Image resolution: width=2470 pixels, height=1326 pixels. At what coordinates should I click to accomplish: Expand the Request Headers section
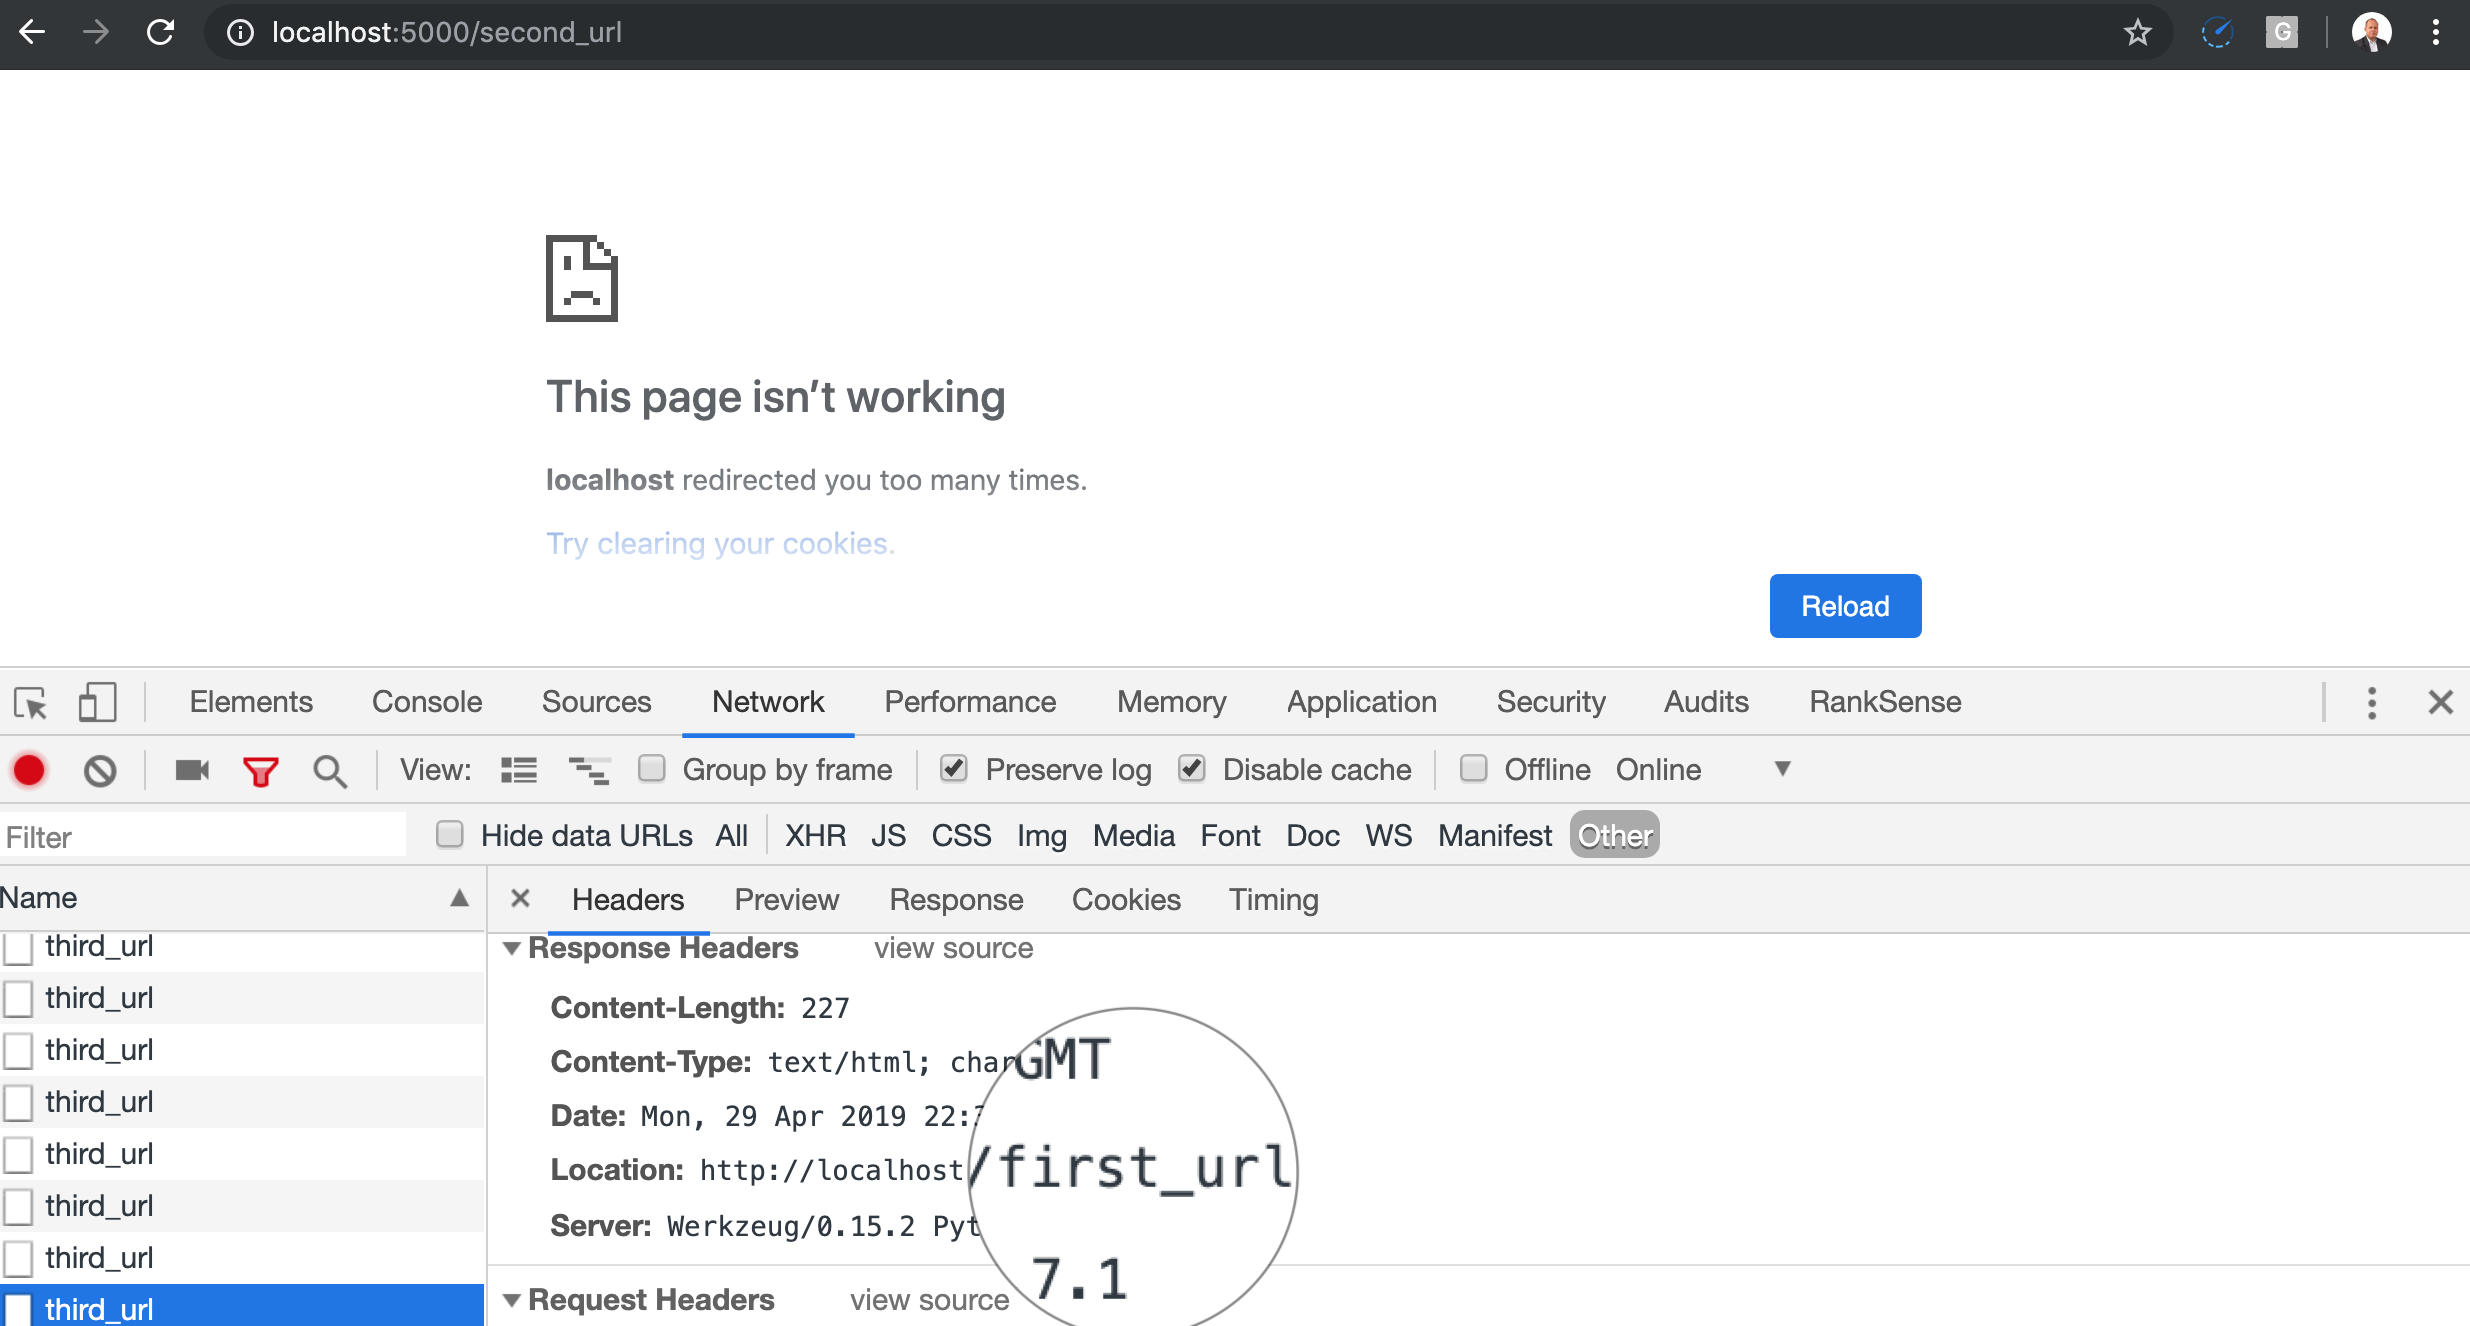pos(513,1300)
